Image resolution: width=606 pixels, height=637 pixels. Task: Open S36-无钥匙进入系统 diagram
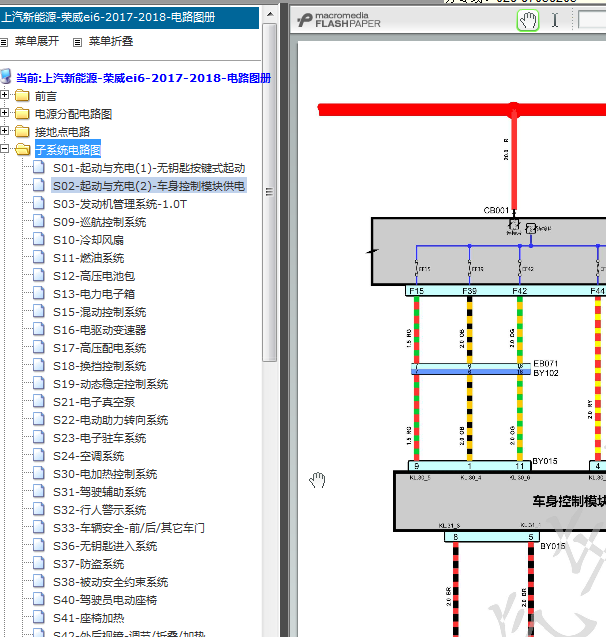105,546
